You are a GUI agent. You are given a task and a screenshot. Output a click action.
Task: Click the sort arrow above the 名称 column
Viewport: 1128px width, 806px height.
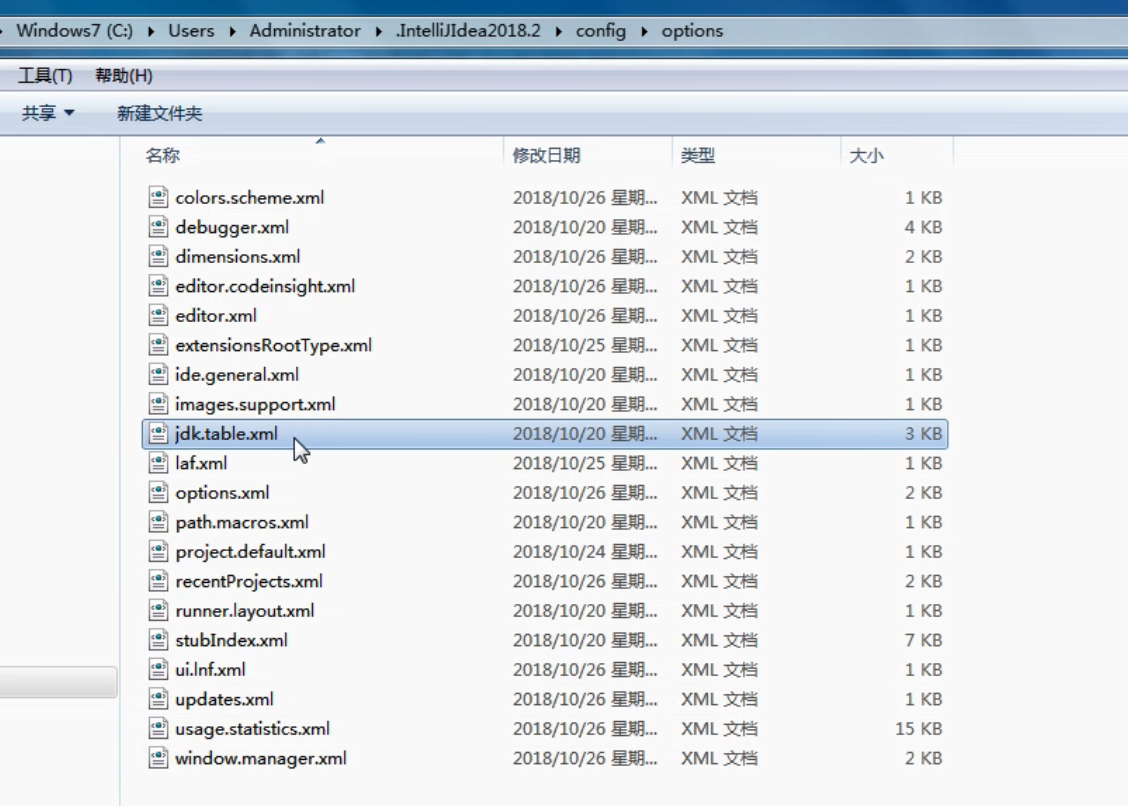tap(321, 142)
